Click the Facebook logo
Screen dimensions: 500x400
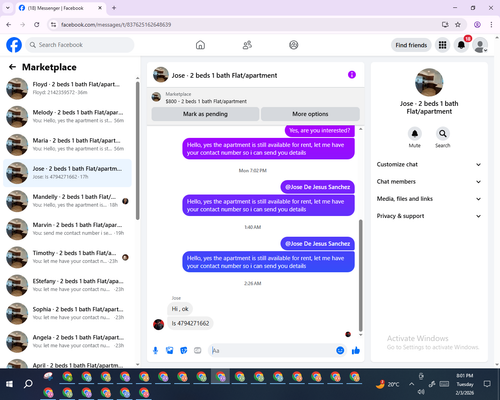point(14,45)
